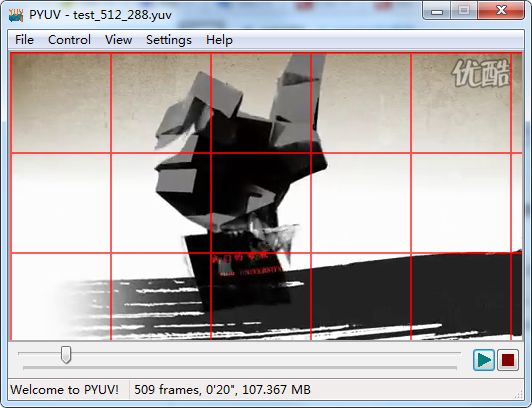Open the Help menu

click(219, 40)
